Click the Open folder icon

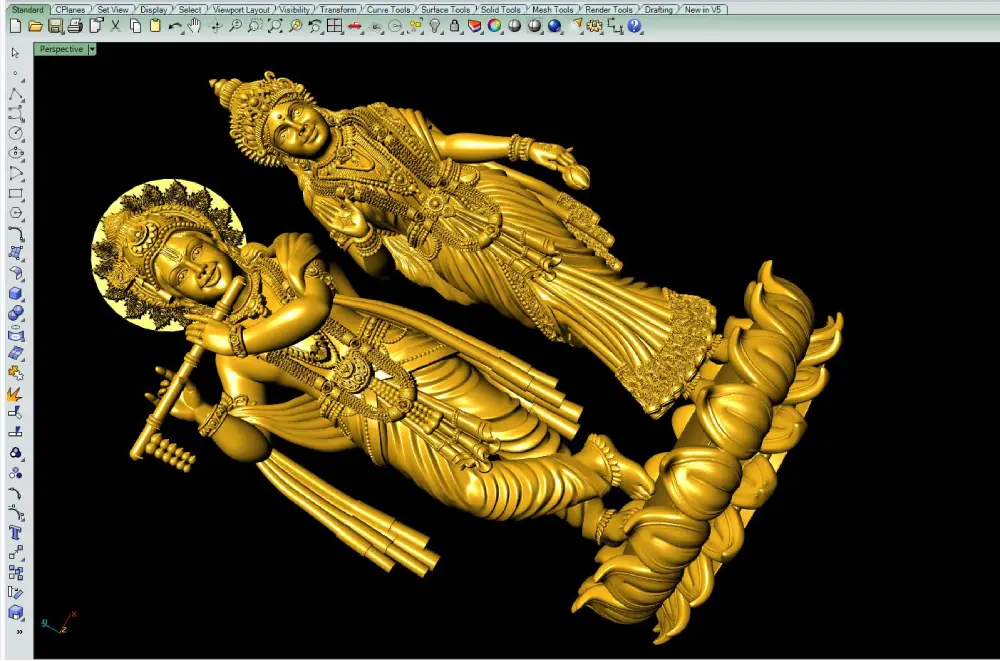pyautogui.click(x=35, y=26)
